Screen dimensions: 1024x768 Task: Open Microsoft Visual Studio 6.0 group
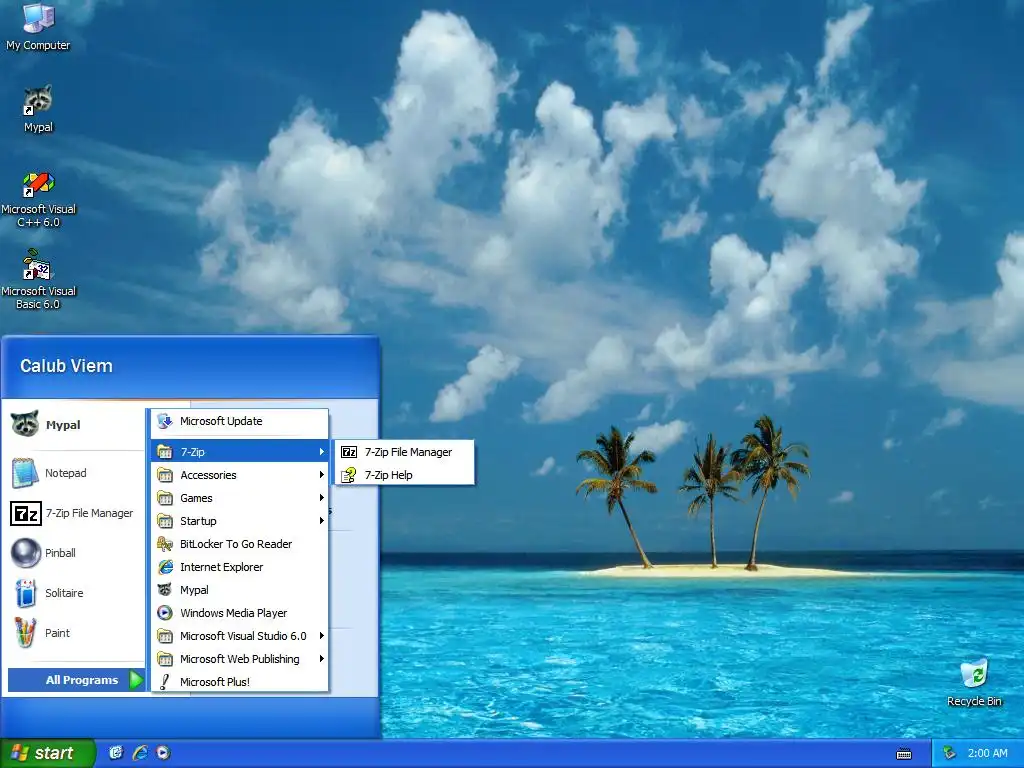pos(240,635)
